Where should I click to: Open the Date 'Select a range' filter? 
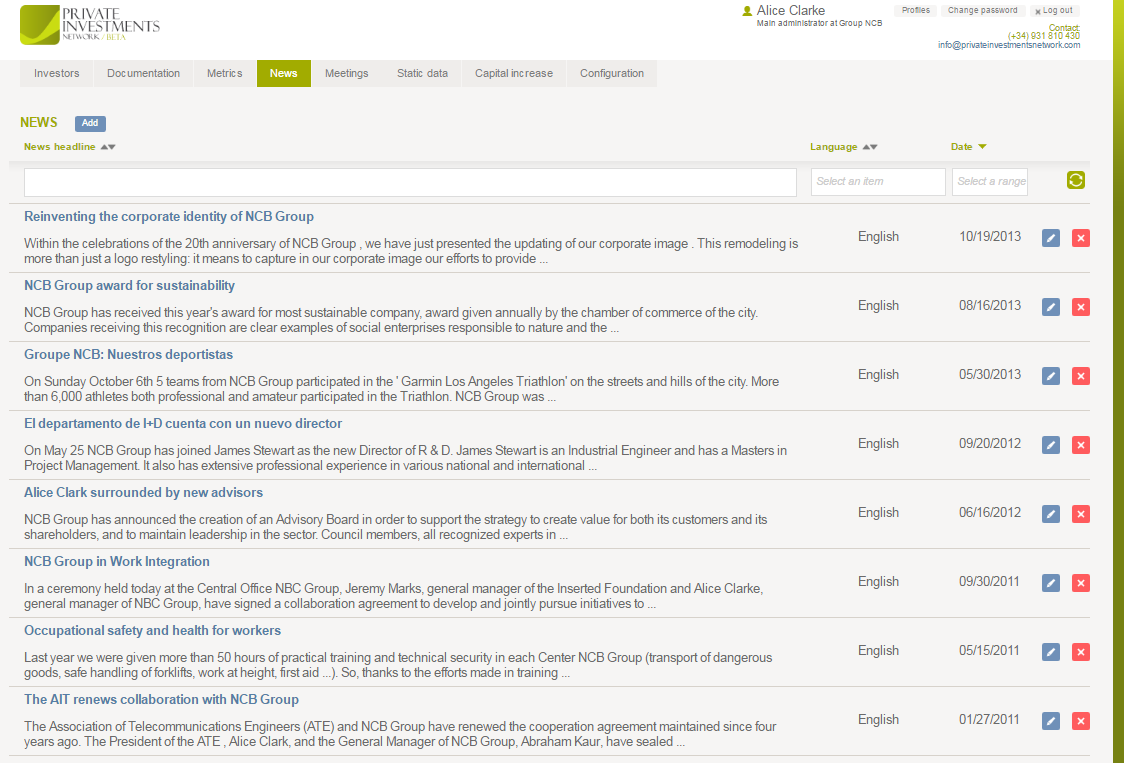989,182
